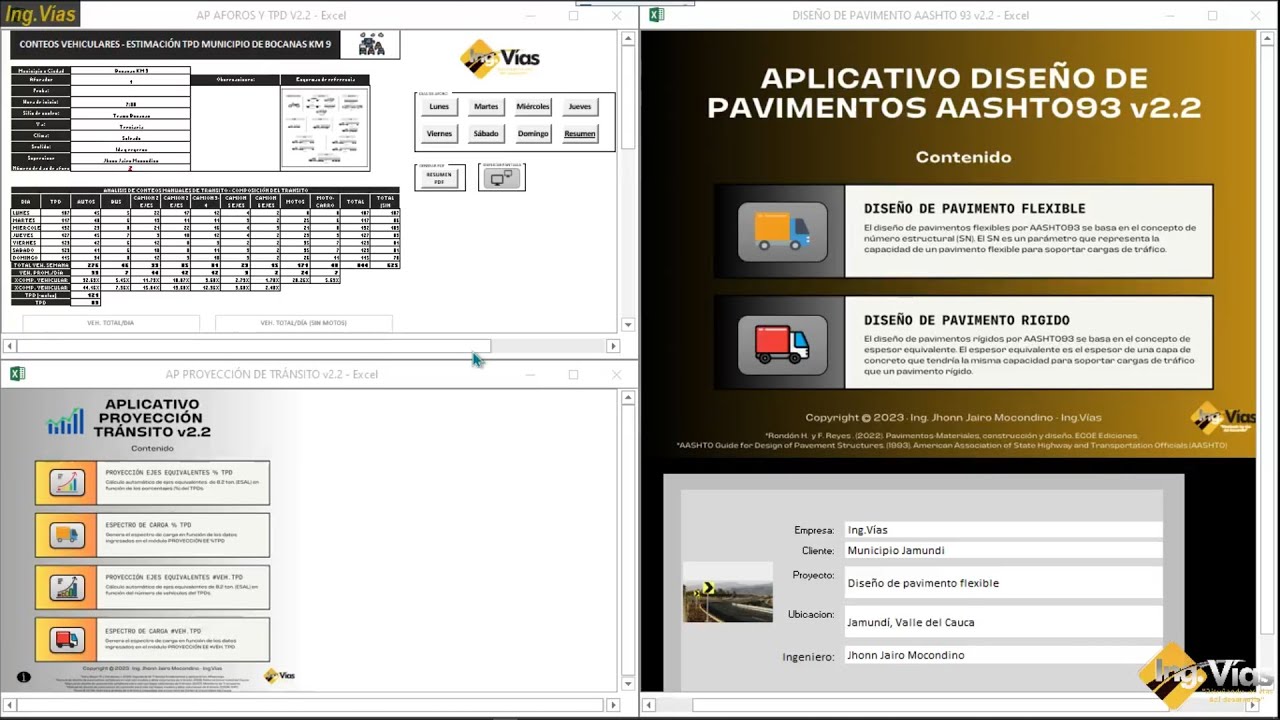Generate the Resumen PDF report

(x=439, y=178)
